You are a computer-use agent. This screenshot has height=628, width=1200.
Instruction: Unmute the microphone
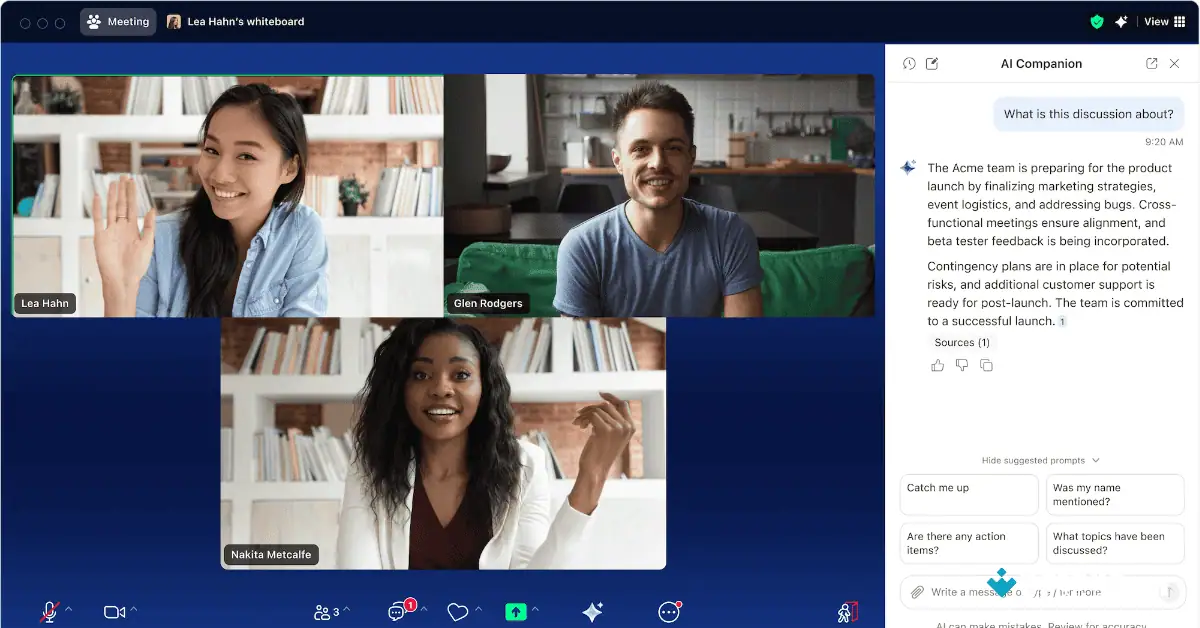pos(48,608)
